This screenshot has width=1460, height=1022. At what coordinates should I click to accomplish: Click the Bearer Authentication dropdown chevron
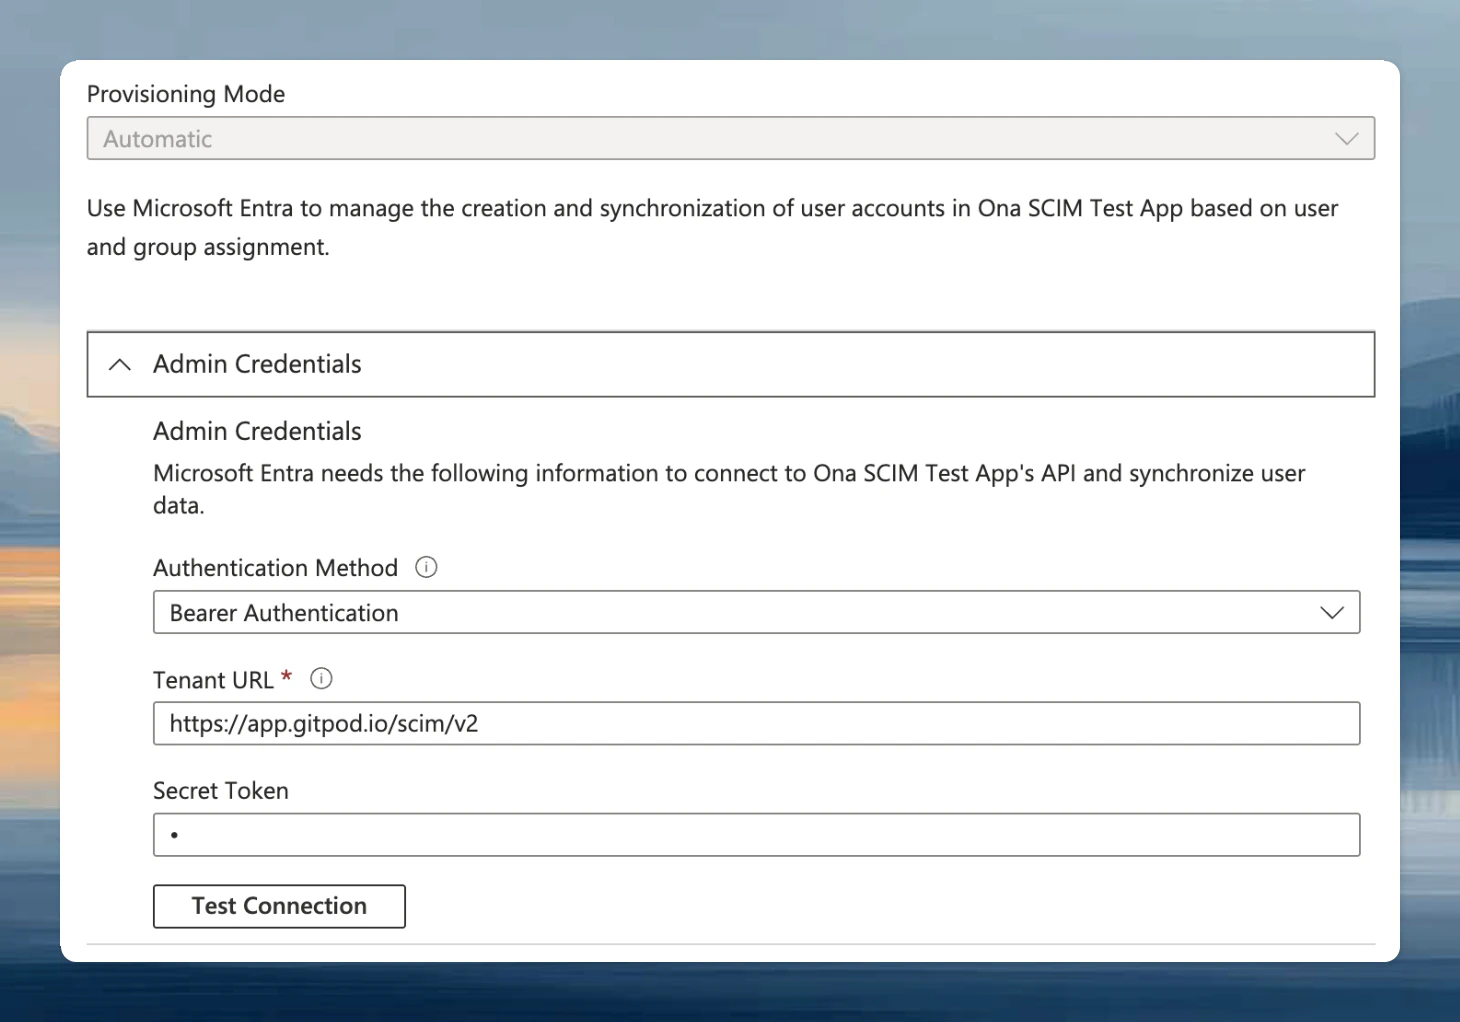point(1331,612)
